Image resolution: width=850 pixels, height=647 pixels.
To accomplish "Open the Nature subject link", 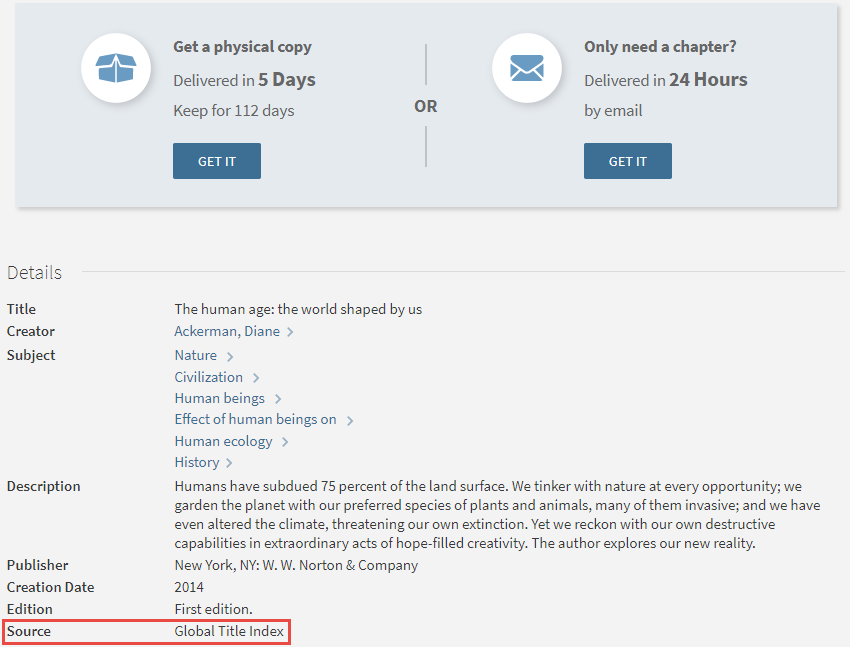I will click(x=195, y=355).
